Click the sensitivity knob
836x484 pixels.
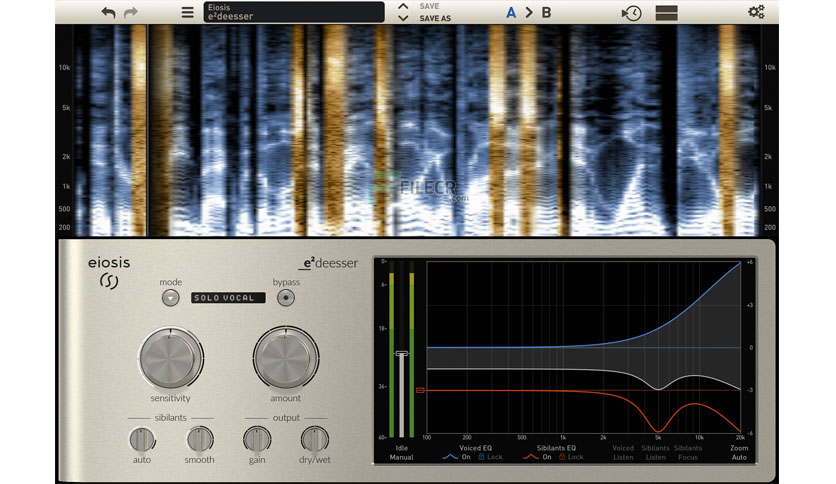pyautogui.click(x=171, y=358)
